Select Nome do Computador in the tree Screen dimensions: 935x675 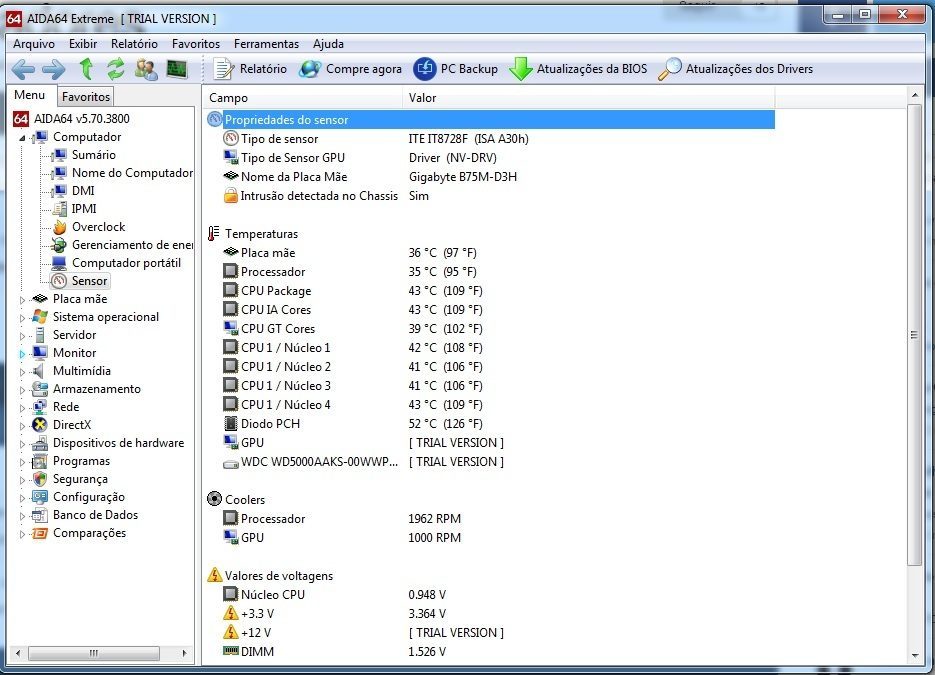tap(132, 173)
